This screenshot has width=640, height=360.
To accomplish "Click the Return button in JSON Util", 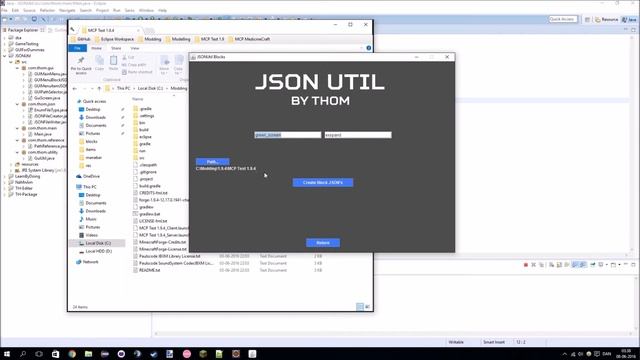I will point(323,243).
